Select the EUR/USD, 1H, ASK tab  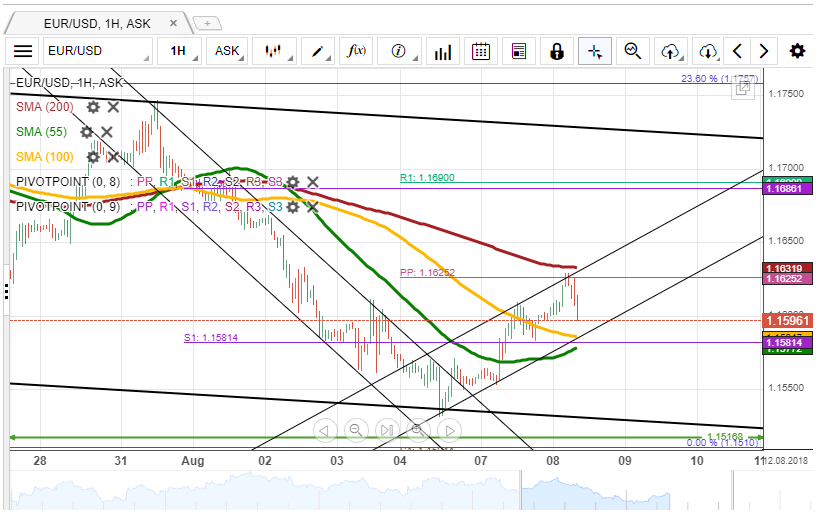point(98,22)
